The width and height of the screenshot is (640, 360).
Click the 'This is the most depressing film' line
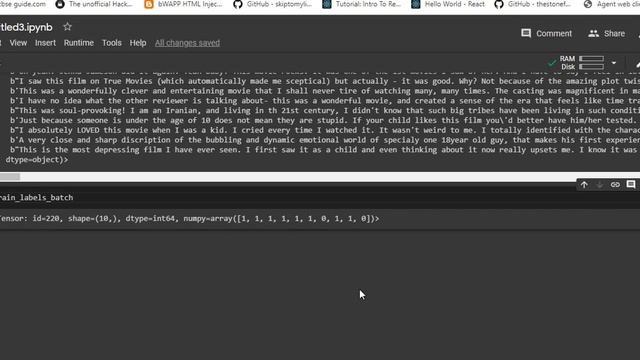coord(325,150)
